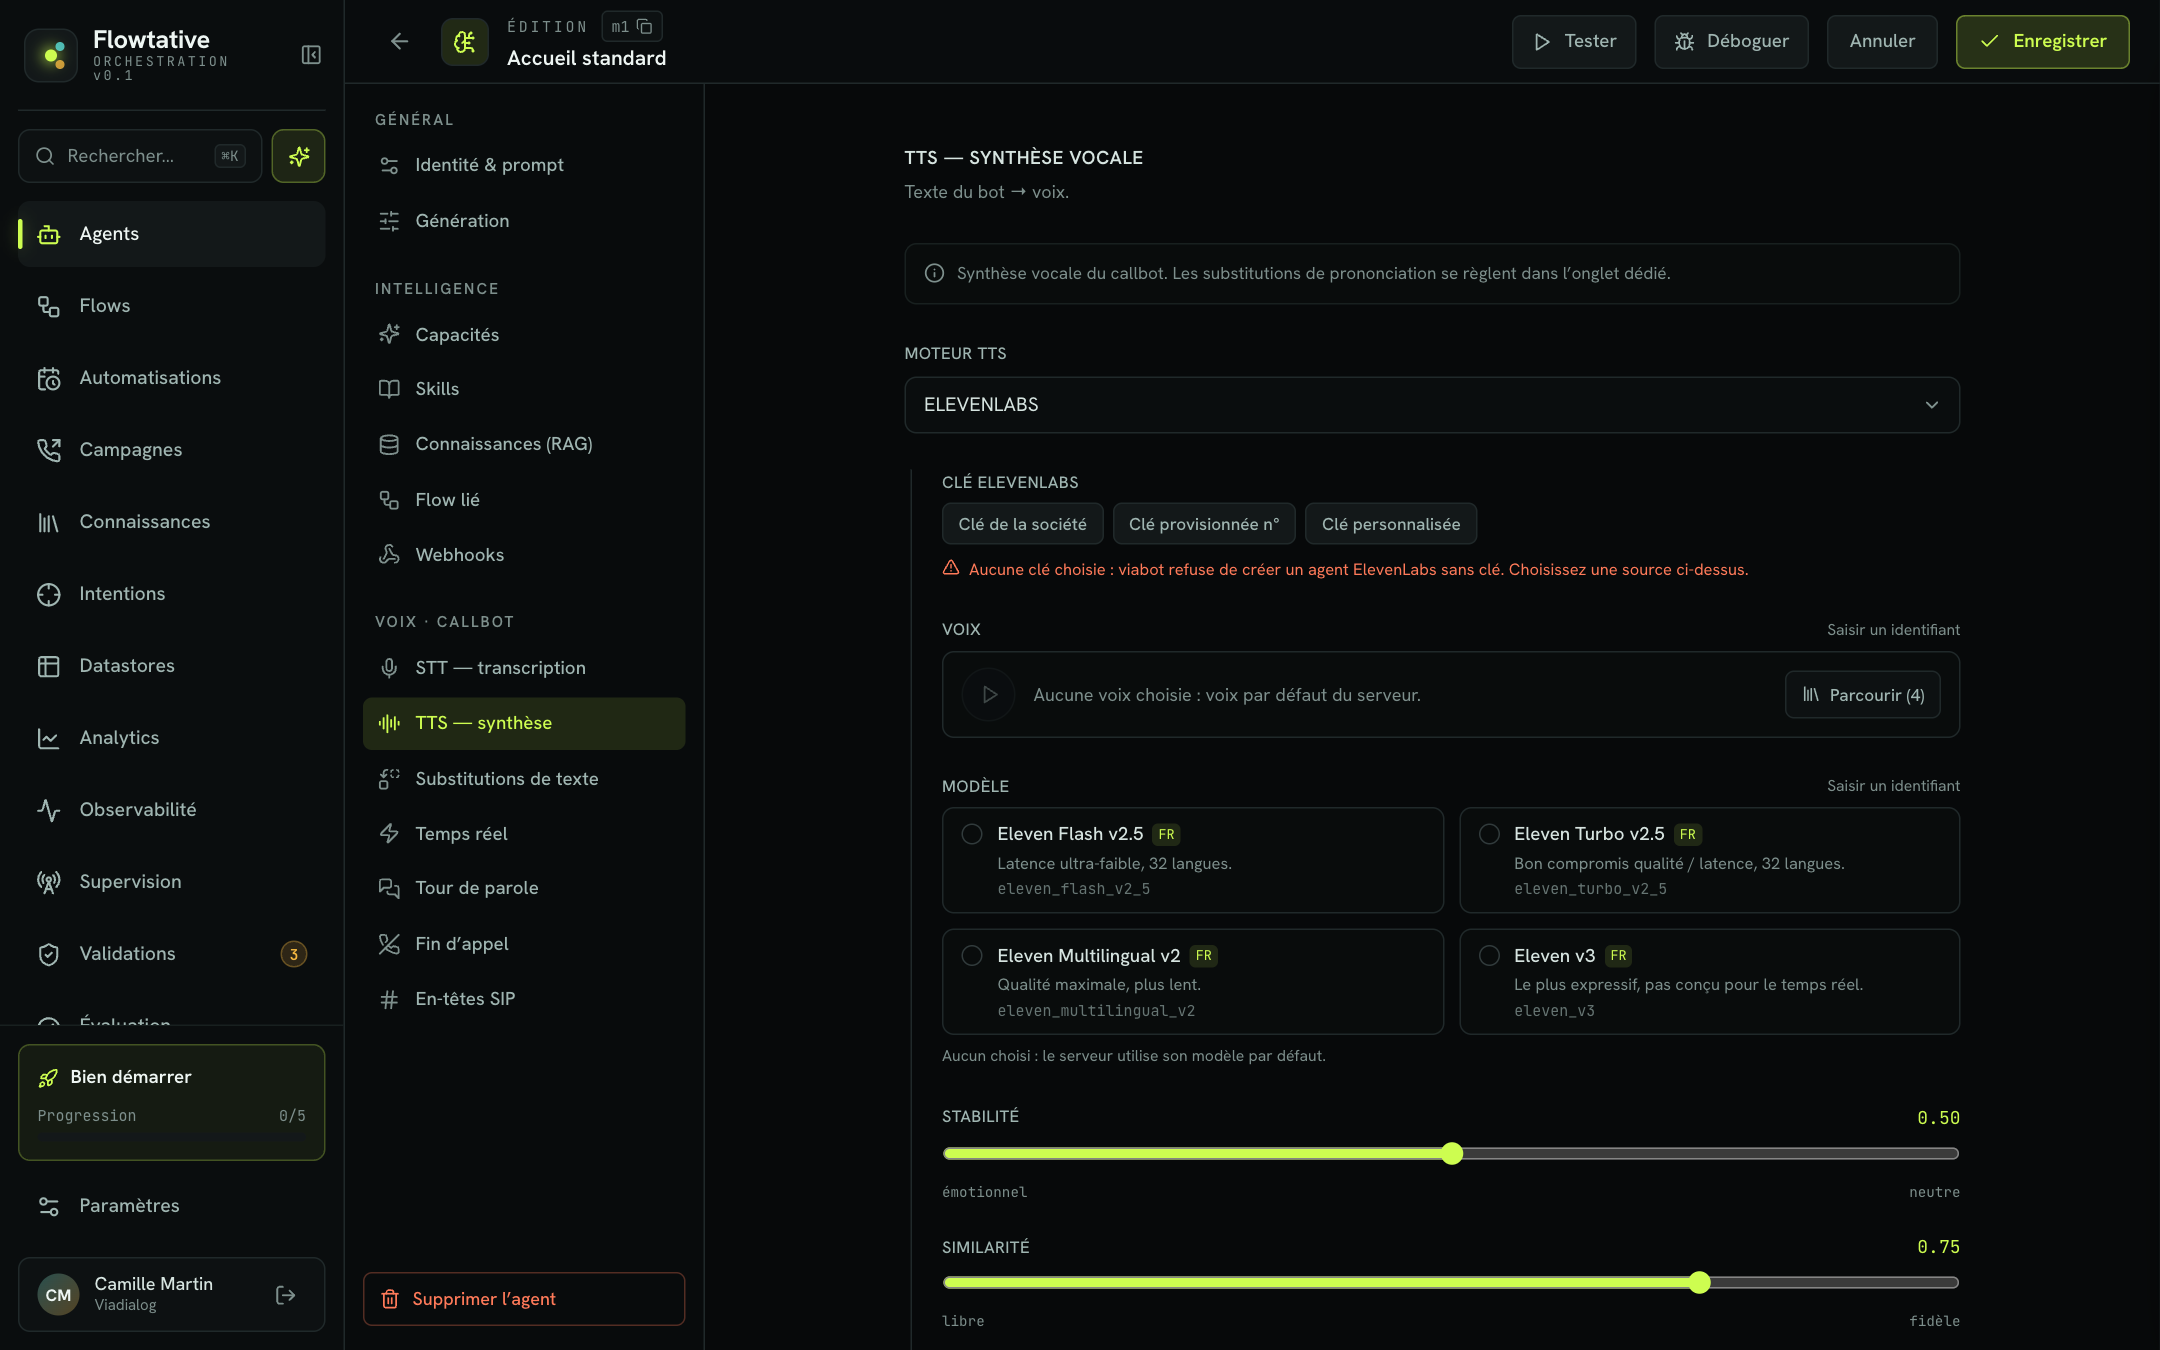The height and width of the screenshot is (1350, 2160).
Task: Collapse the sidebar with the panel icon
Action: tap(311, 54)
